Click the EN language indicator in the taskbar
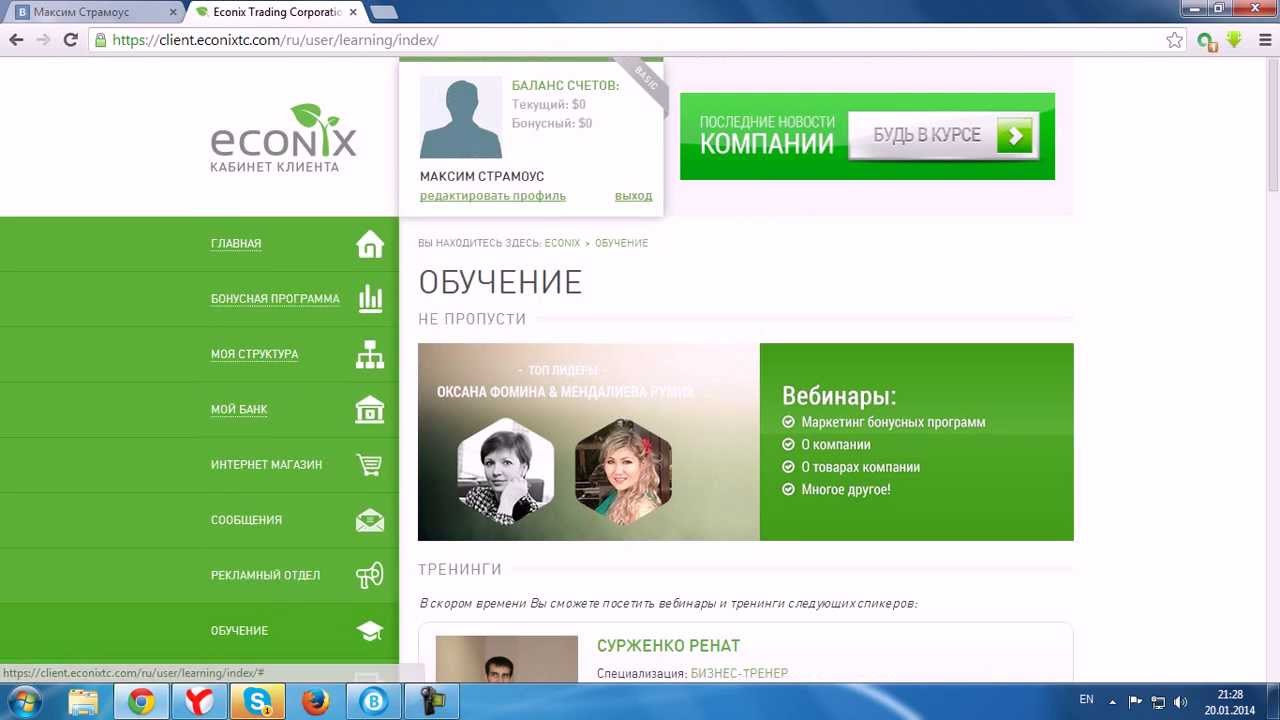Screen dimensions: 1280x720 1086,700
